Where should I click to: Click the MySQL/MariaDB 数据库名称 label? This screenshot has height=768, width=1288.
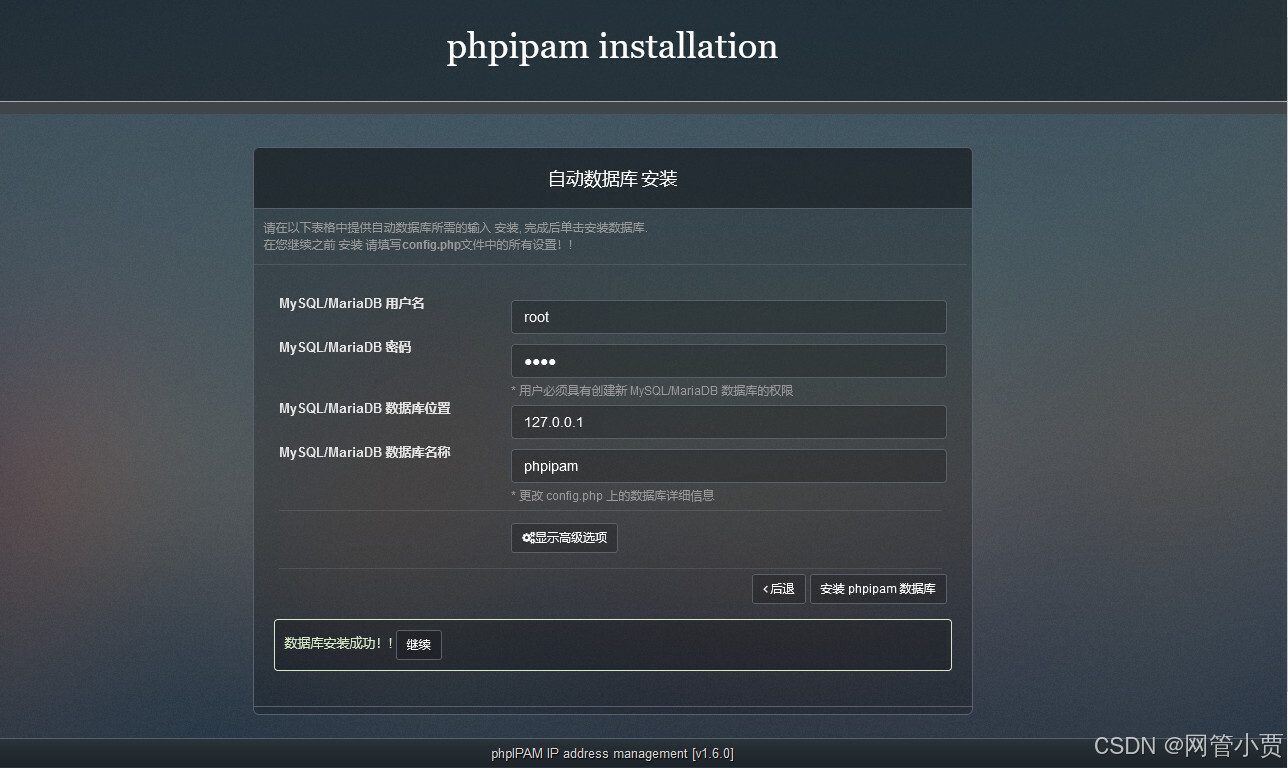click(x=365, y=452)
